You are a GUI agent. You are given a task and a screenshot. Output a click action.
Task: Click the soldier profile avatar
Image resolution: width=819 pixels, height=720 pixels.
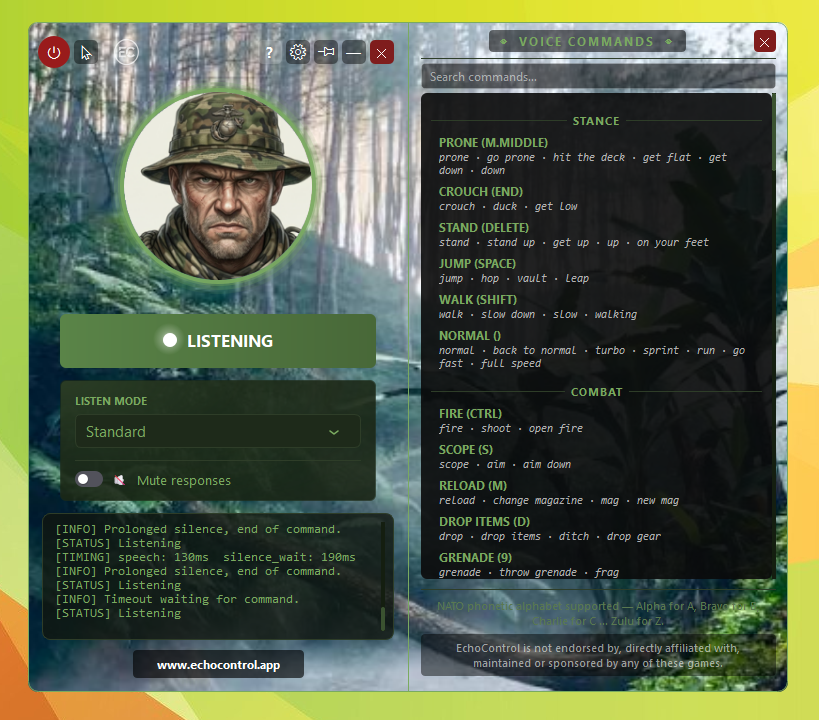[x=219, y=185]
